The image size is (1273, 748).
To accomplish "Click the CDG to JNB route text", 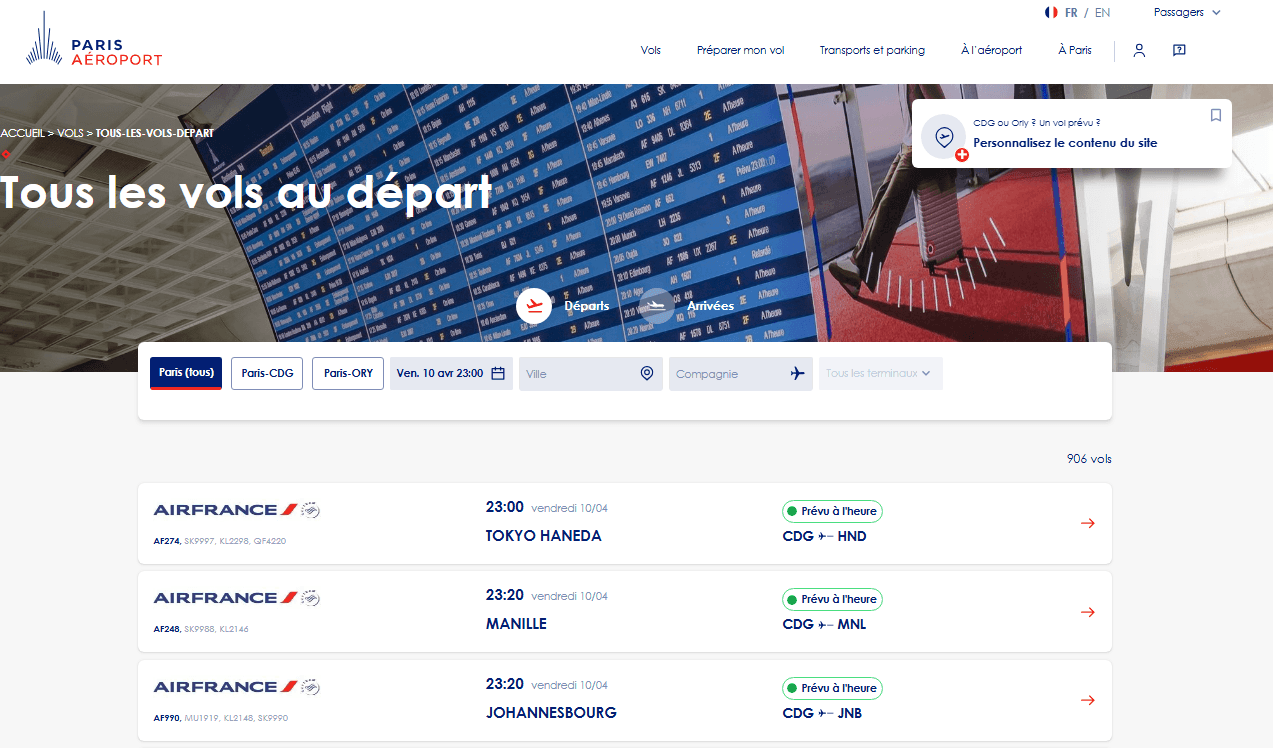I will 823,713.
